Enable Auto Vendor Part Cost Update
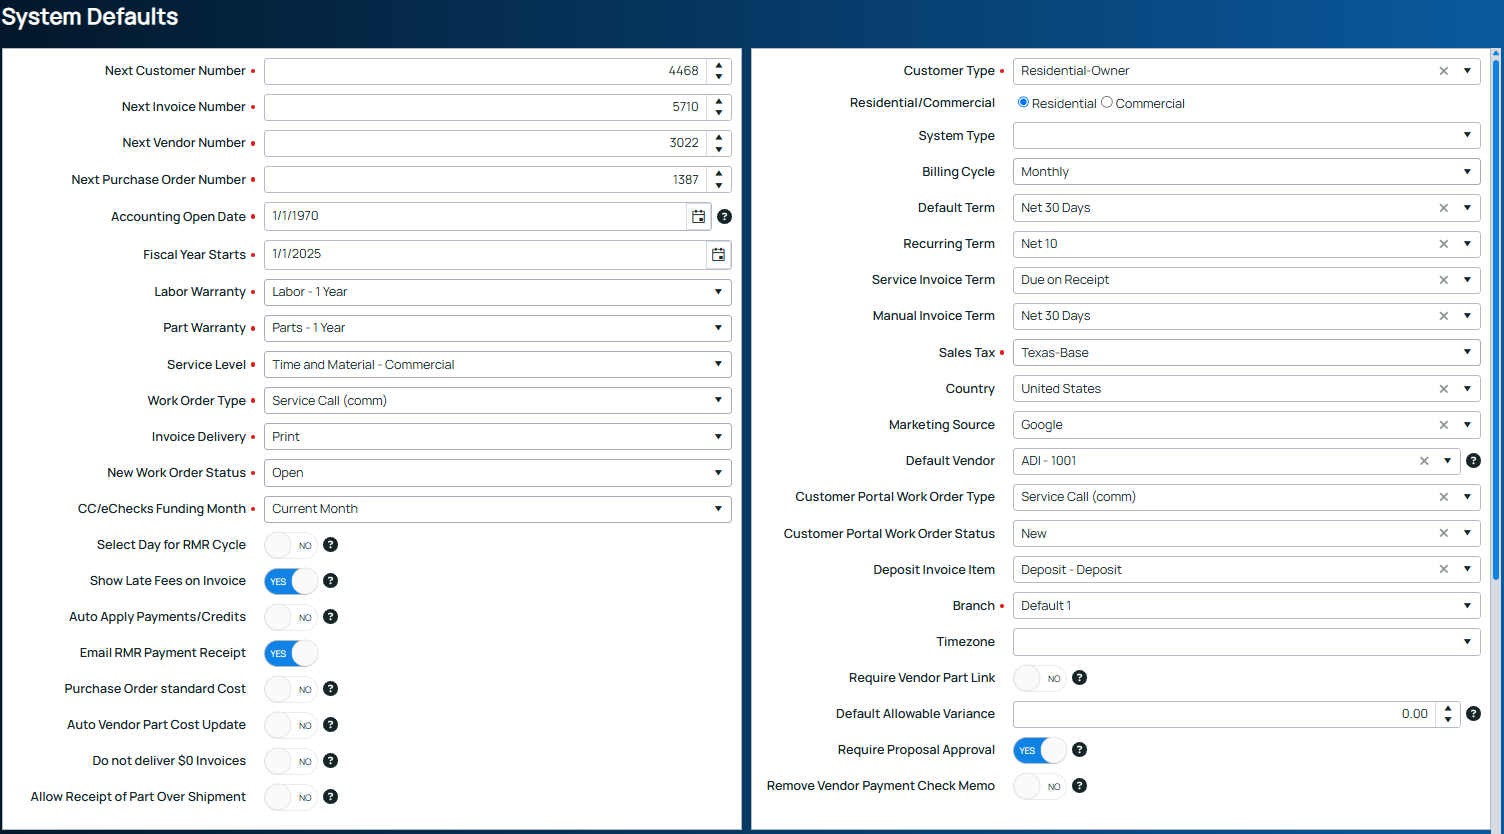The height and width of the screenshot is (834, 1504). pos(291,725)
